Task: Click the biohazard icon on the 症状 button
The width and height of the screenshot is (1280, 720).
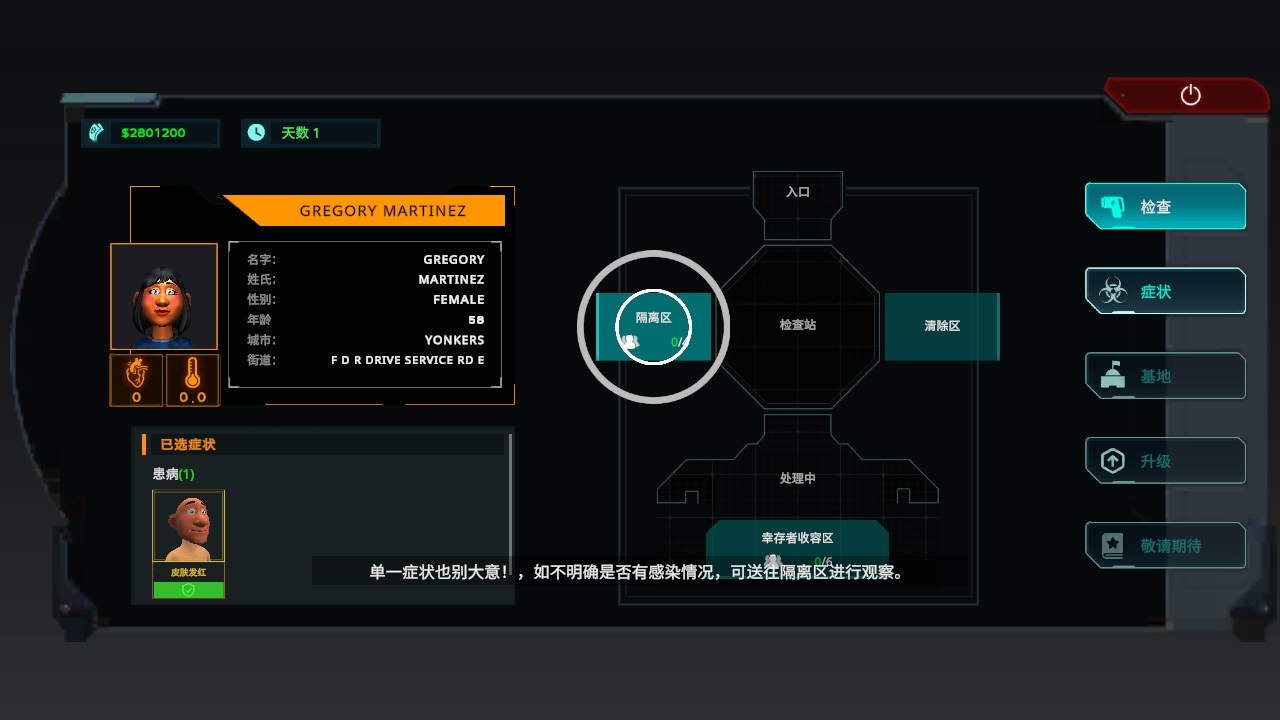Action: (x=1112, y=291)
